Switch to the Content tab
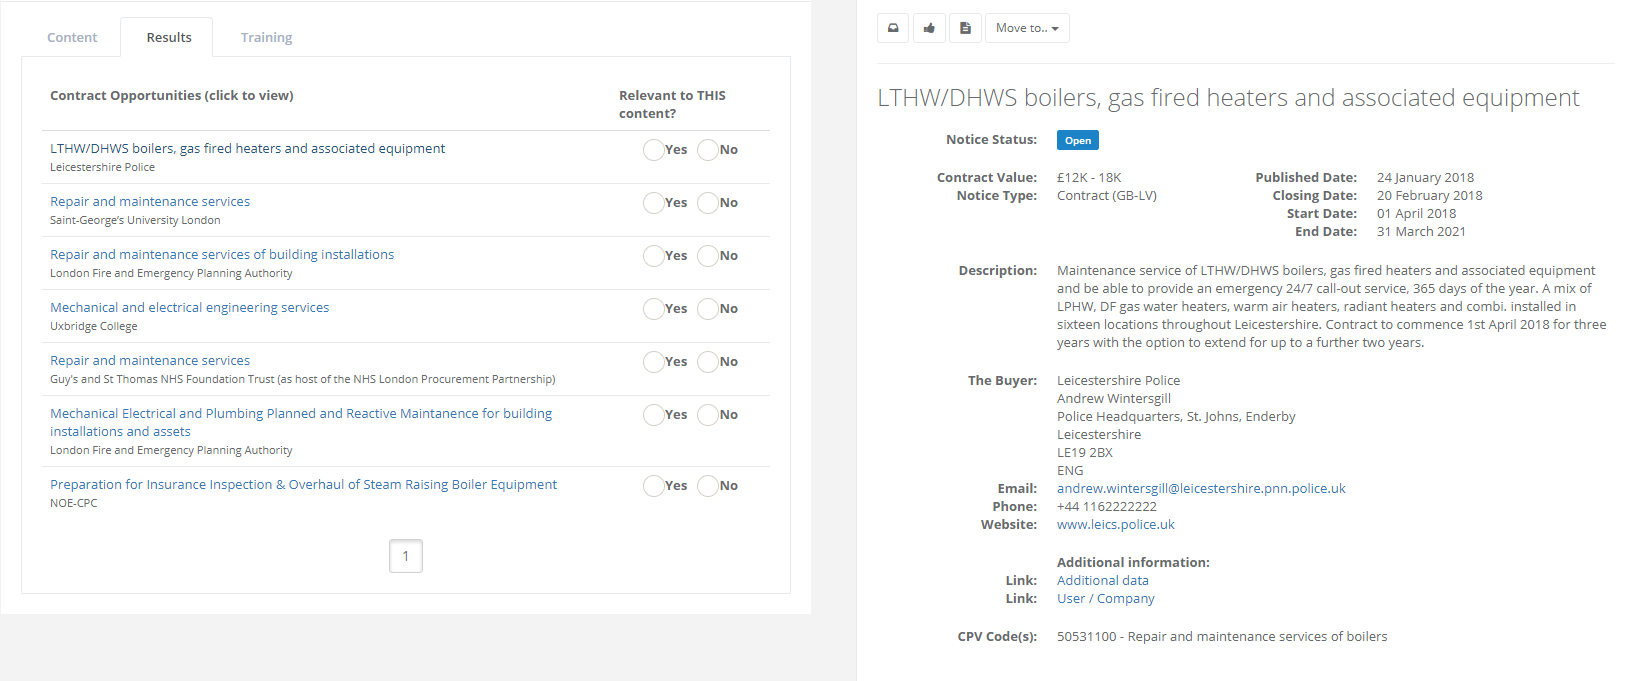Screen dimensions: 1628x681 click(72, 38)
